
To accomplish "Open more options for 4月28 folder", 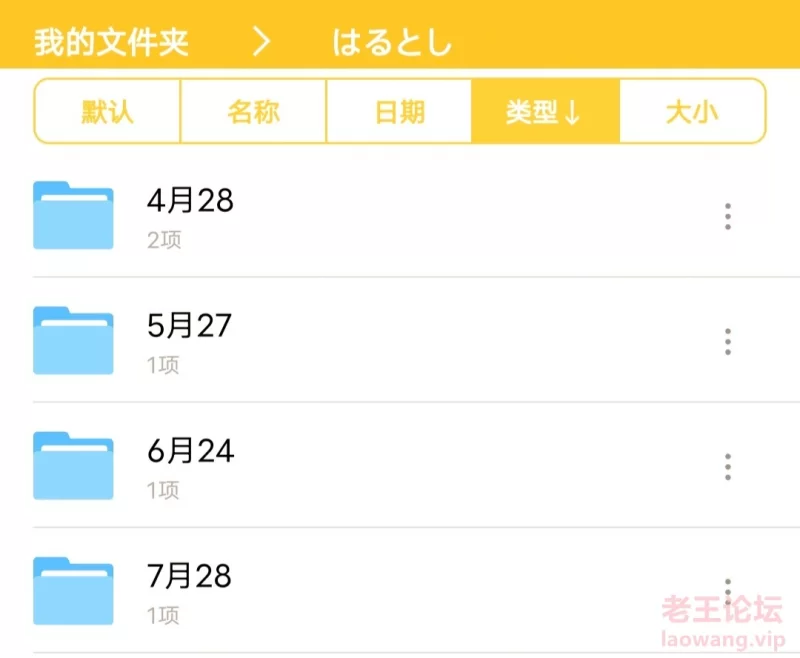I will click(x=728, y=216).
